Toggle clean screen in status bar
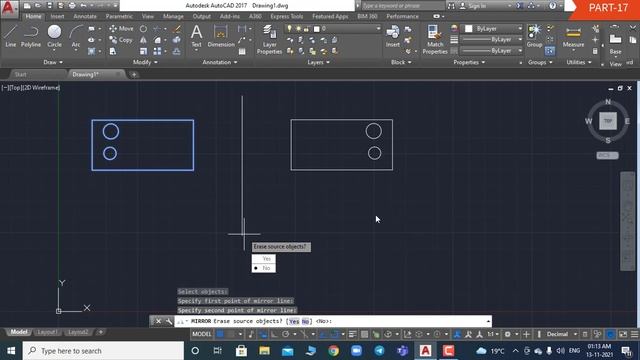 (623, 334)
